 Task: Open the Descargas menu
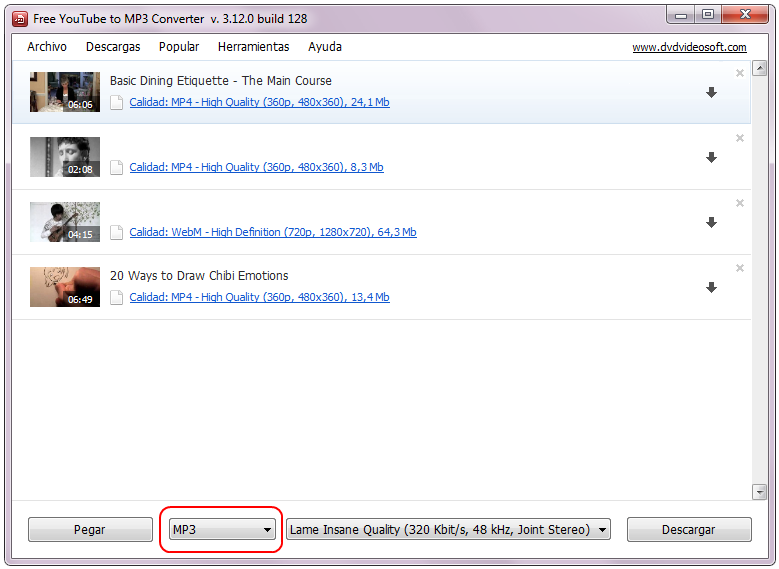pos(113,47)
